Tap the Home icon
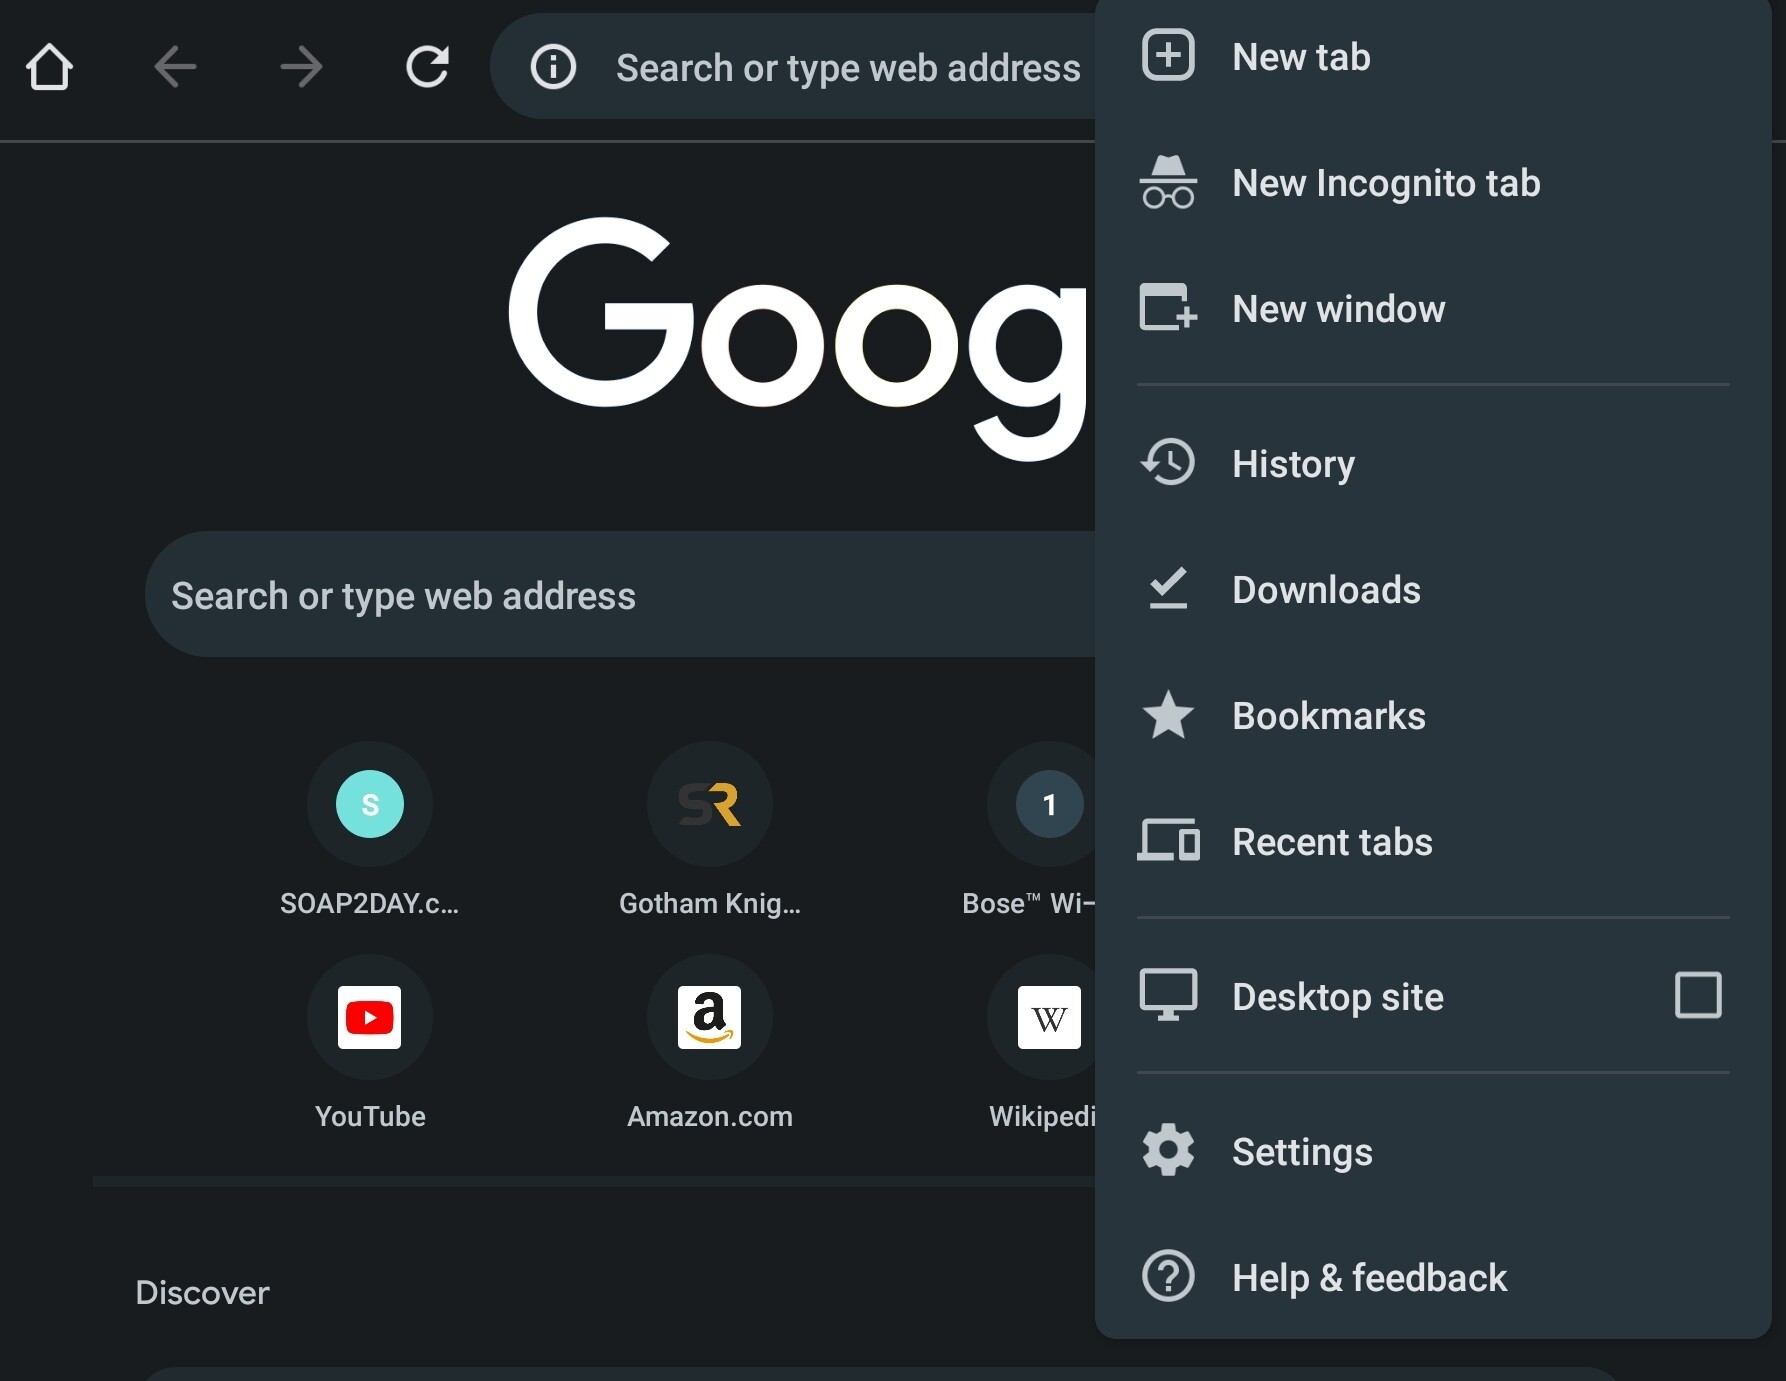 tap(49, 67)
